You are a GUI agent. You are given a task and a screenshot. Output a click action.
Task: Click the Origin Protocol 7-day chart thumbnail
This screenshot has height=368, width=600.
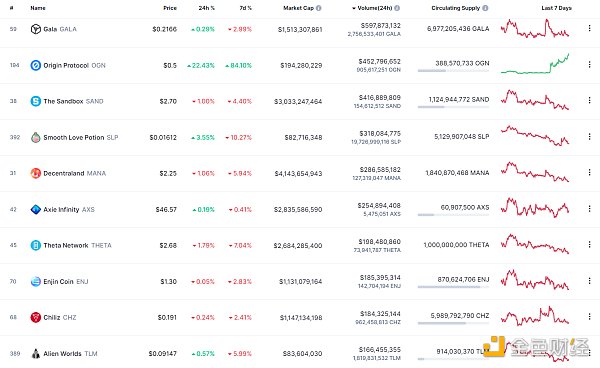point(535,64)
